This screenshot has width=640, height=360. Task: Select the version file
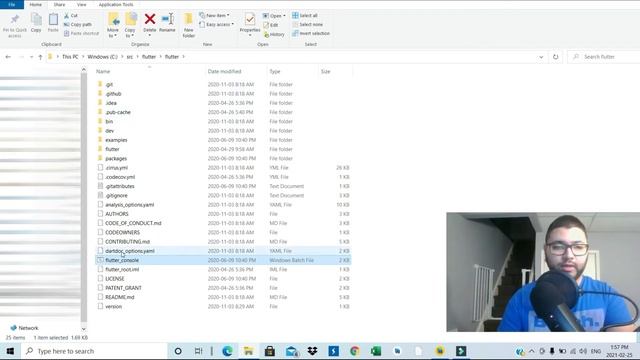(x=113, y=307)
